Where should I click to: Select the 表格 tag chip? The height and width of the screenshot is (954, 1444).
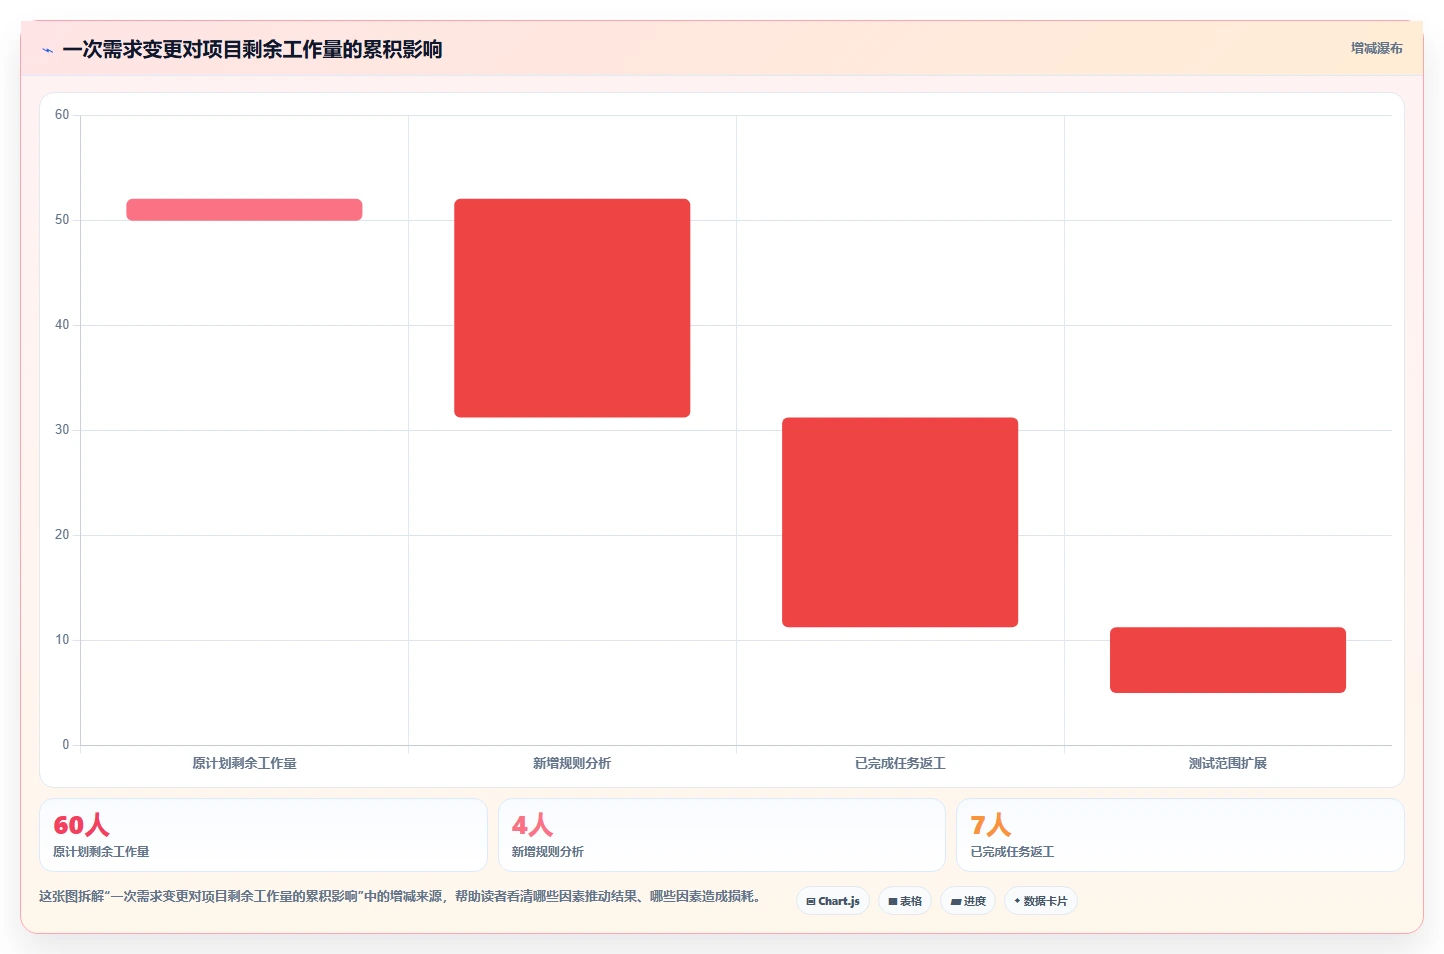[905, 901]
